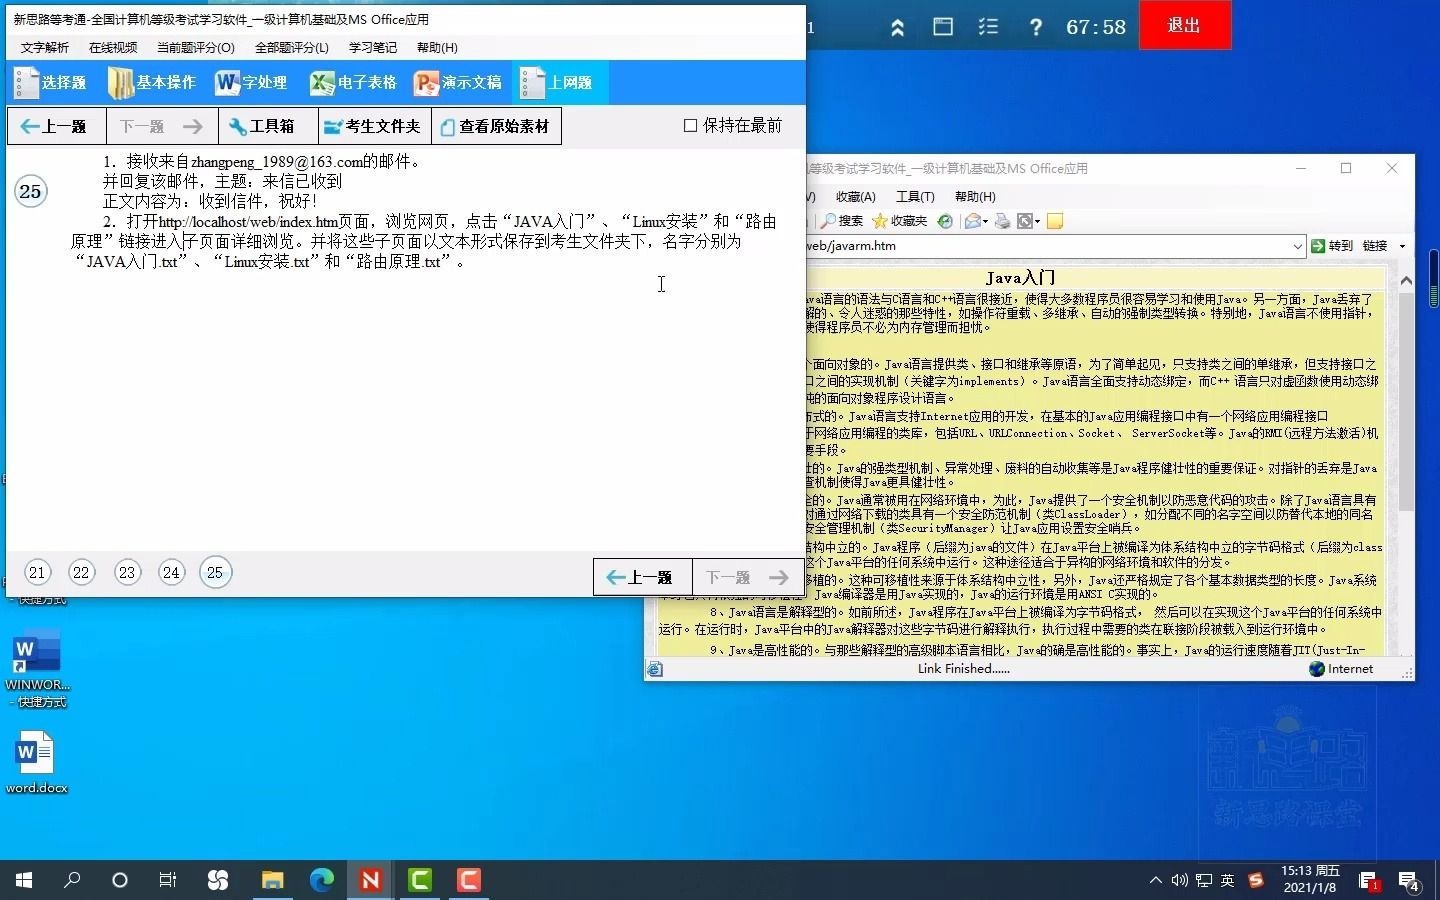Click the Internet zone status indicator
Screen dimensions: 1440x900
1341,669
